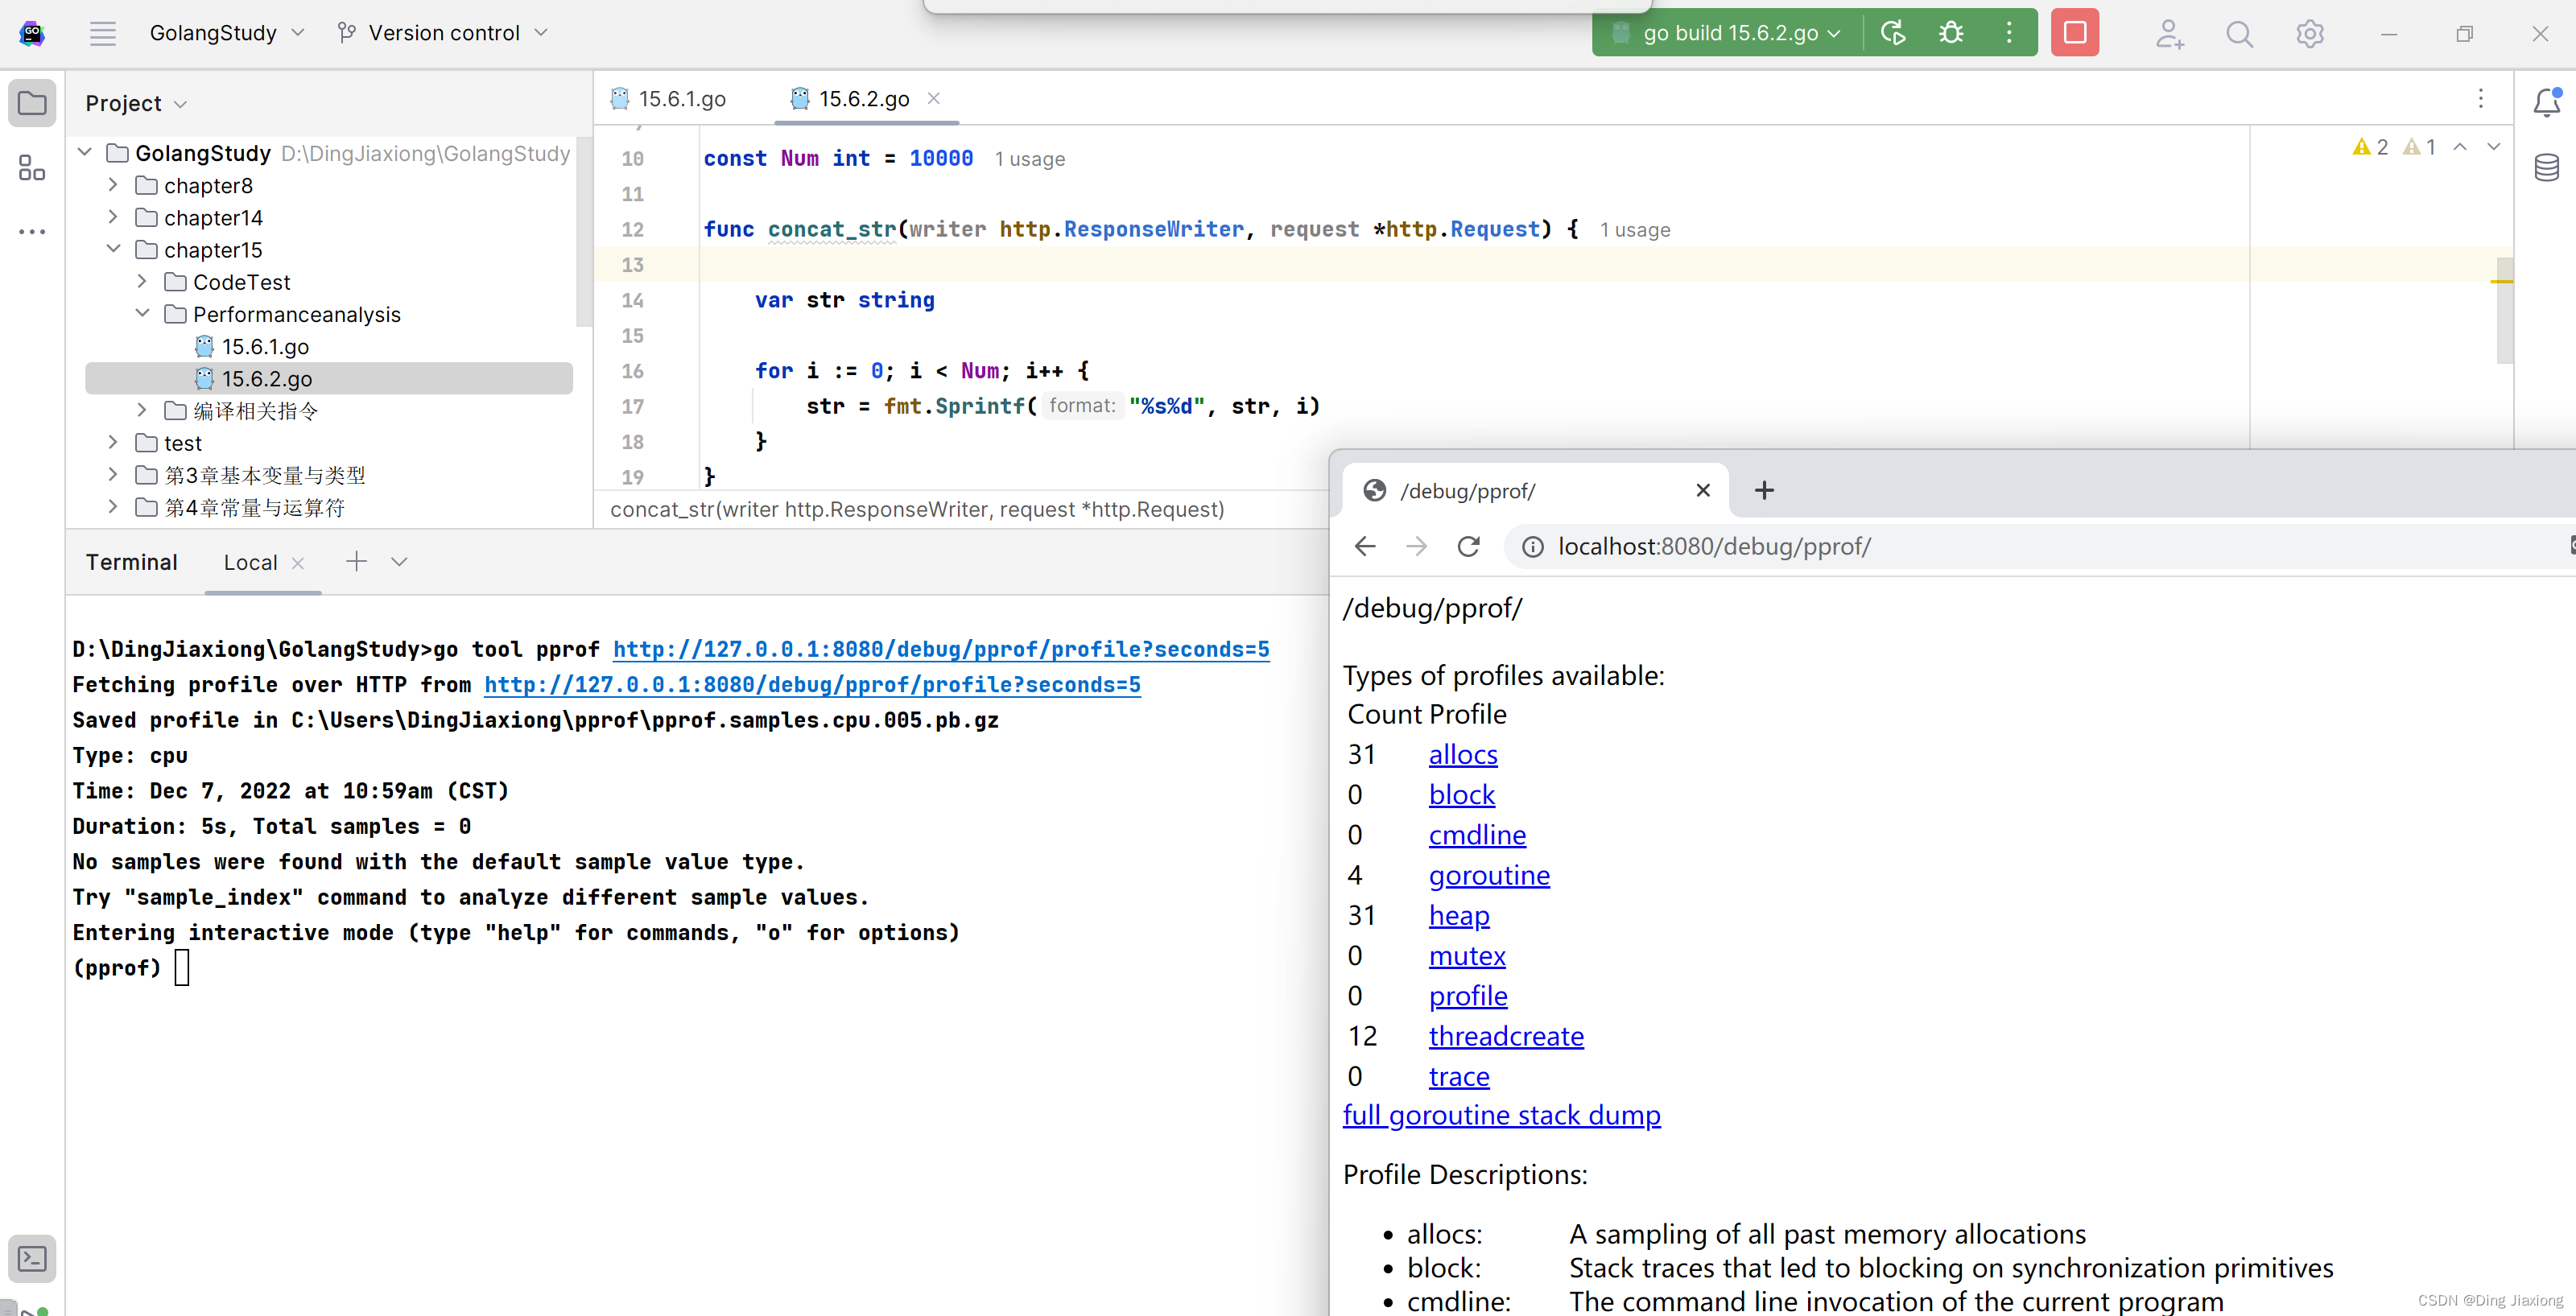This screenshot has height=1316, width=2576.
Task: Open the threadcreate profile link
Action: (1505, 1036)
